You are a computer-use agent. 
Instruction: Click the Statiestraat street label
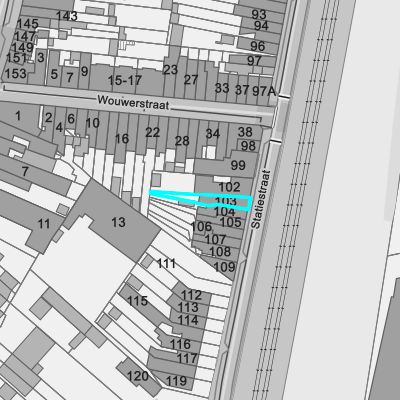tap(260, 199)
